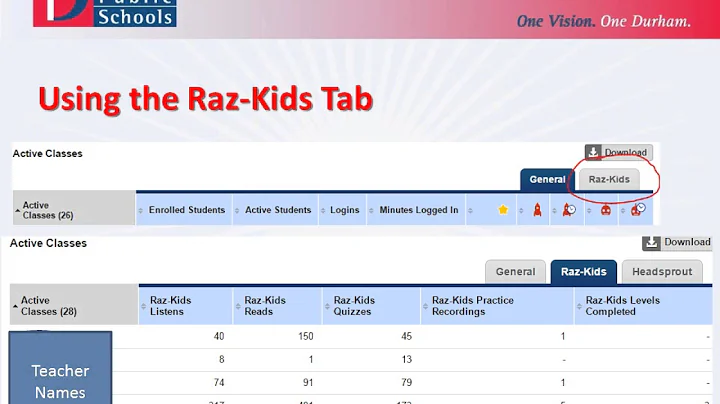Click Download button of the upper table
This screenshot has width=720, height=404.
point(619,152)
